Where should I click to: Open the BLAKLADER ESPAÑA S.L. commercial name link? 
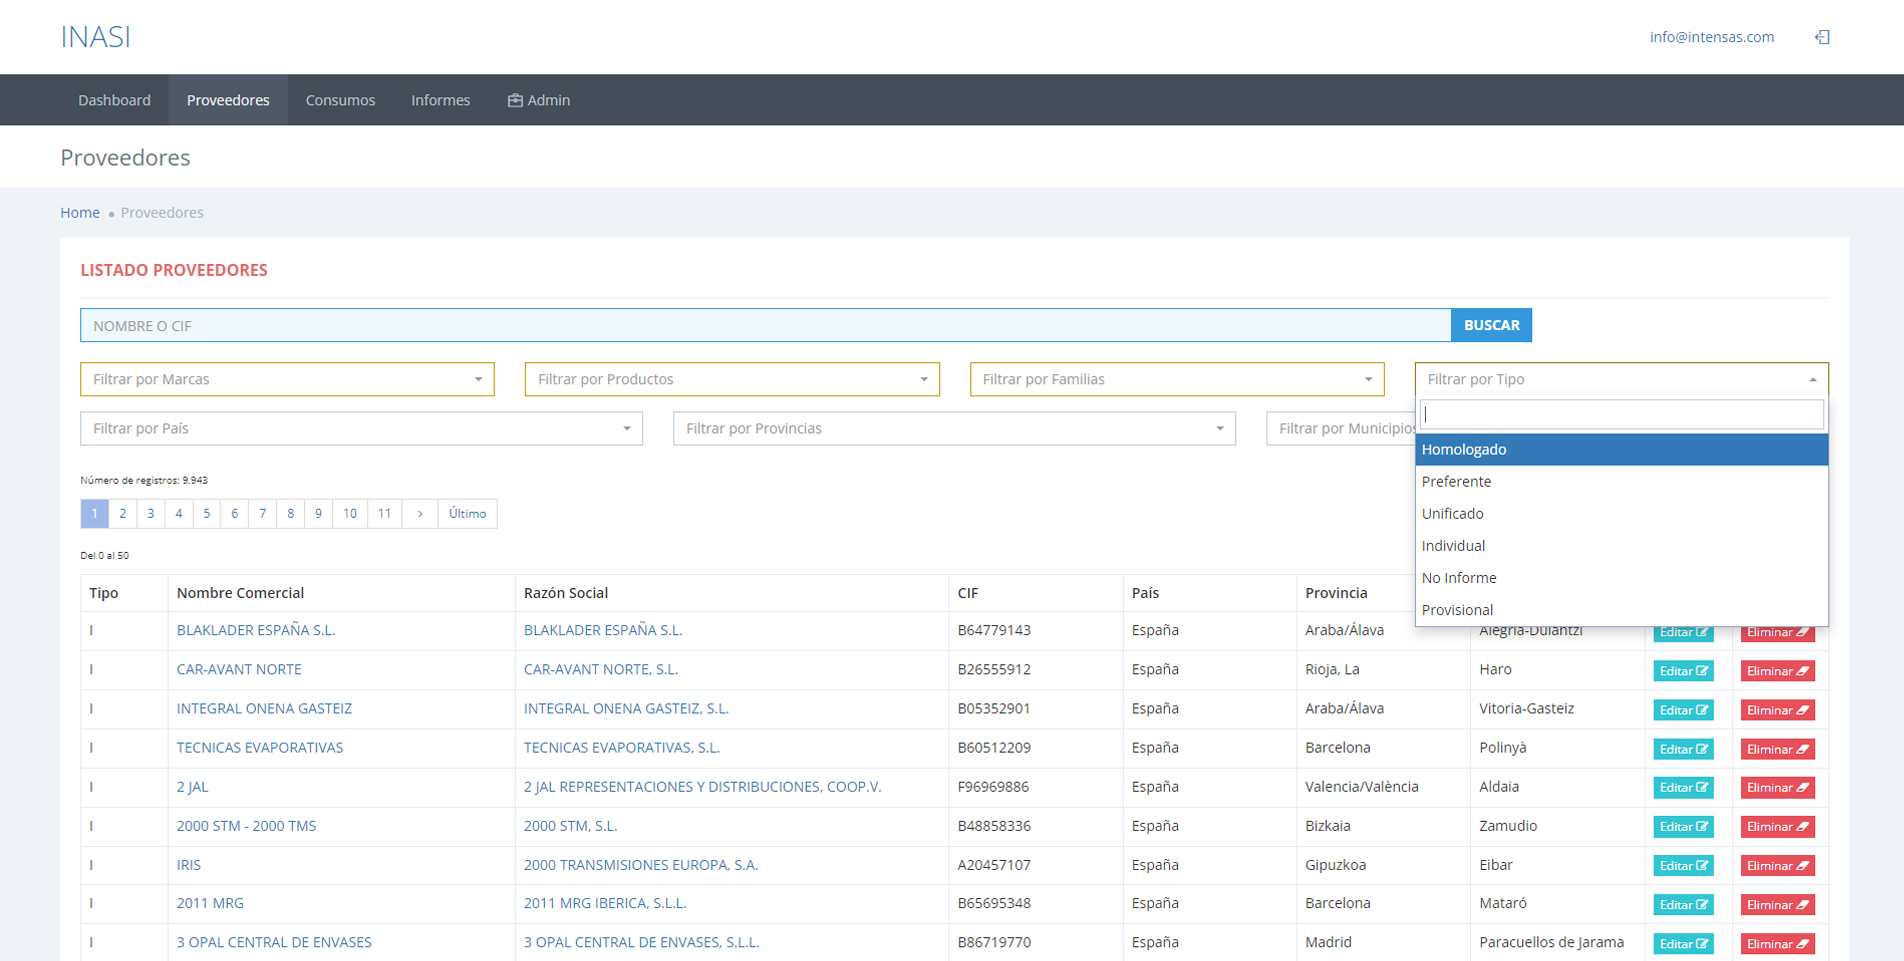coord(256,630)
